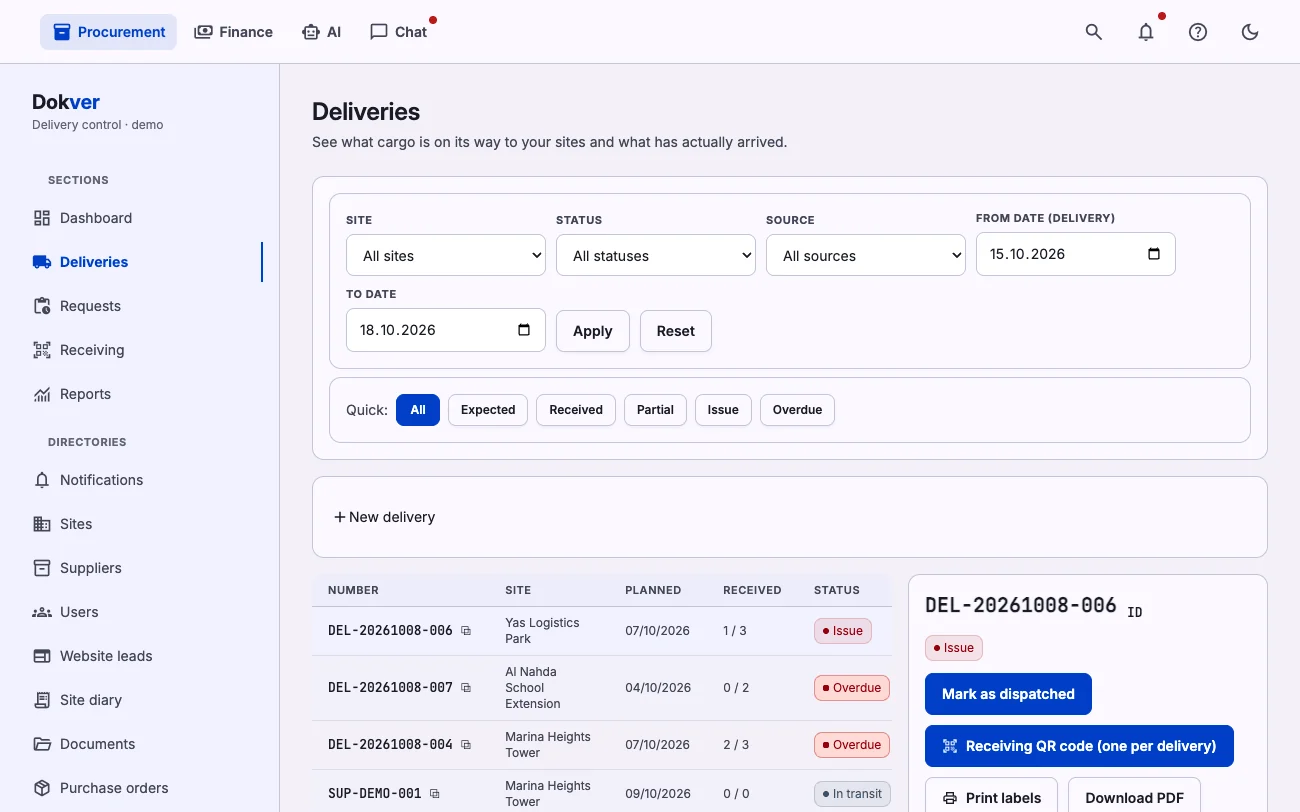Screen dimensions: 1300x812
Task: Copy delivery number DEL-20261008-007
Action: point(466,688)
